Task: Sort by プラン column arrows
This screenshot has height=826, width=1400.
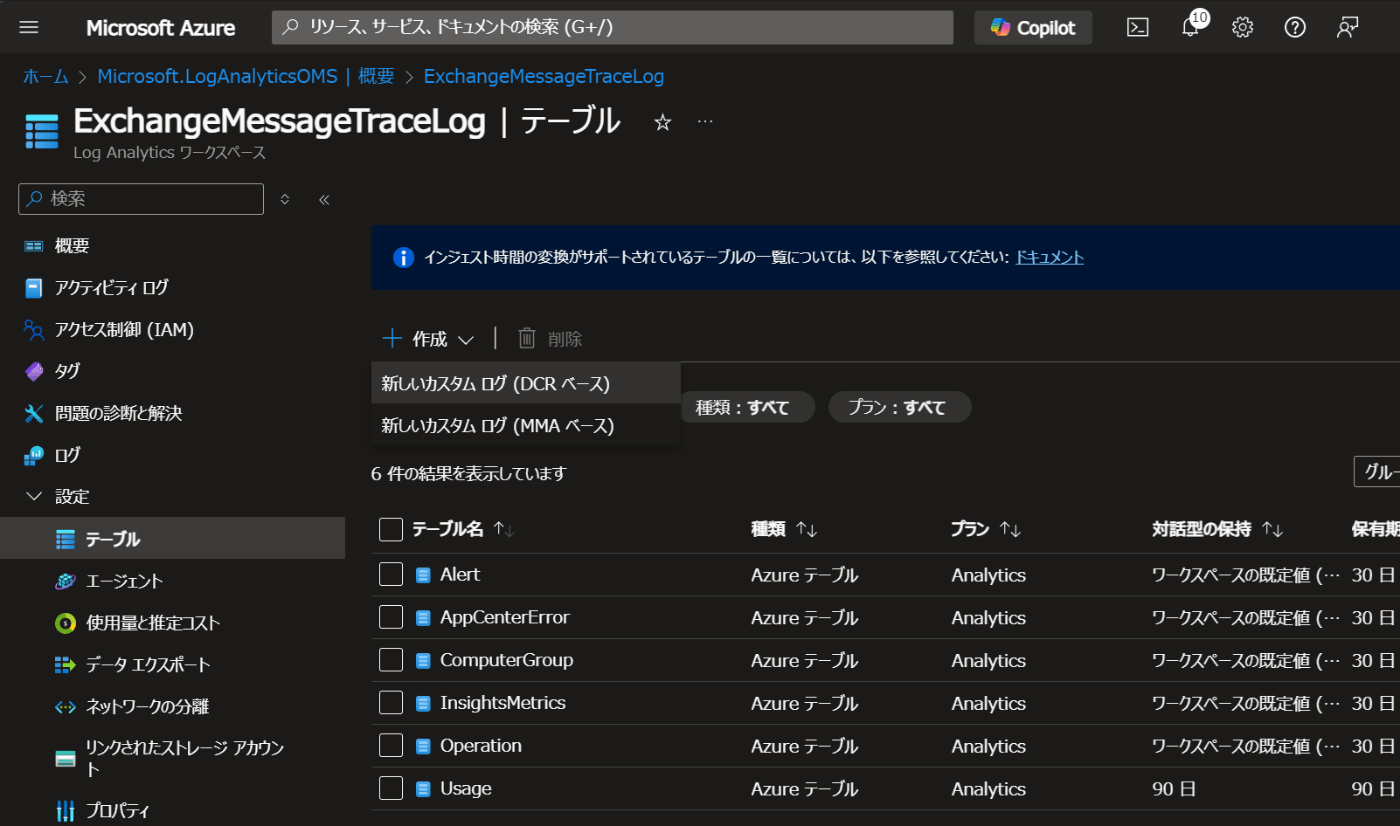Action: 1010,530
